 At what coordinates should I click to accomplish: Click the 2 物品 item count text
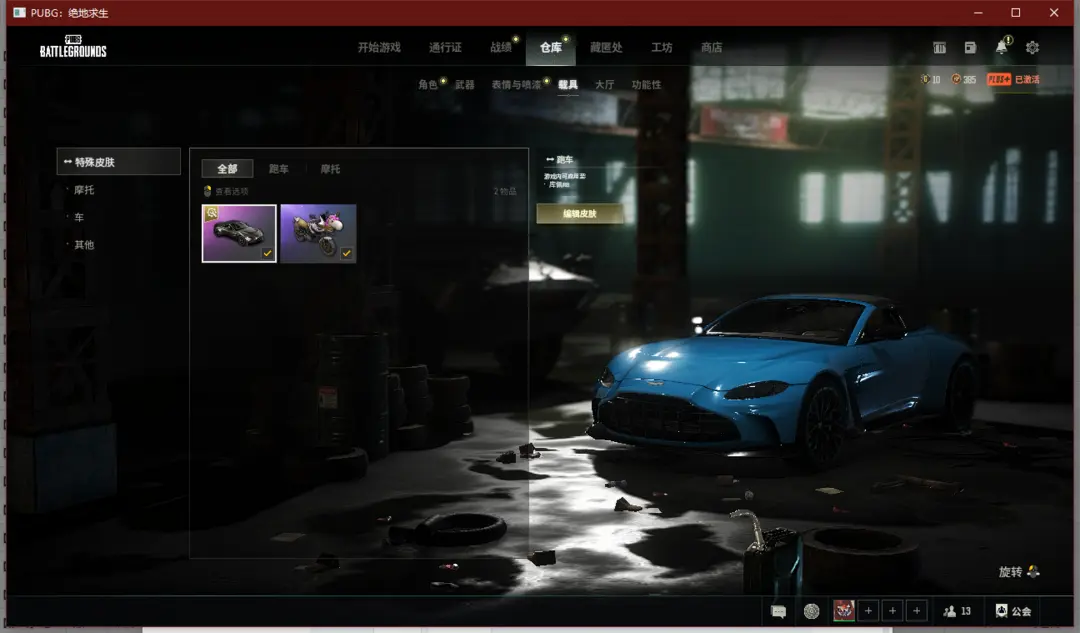click(505, 191)
